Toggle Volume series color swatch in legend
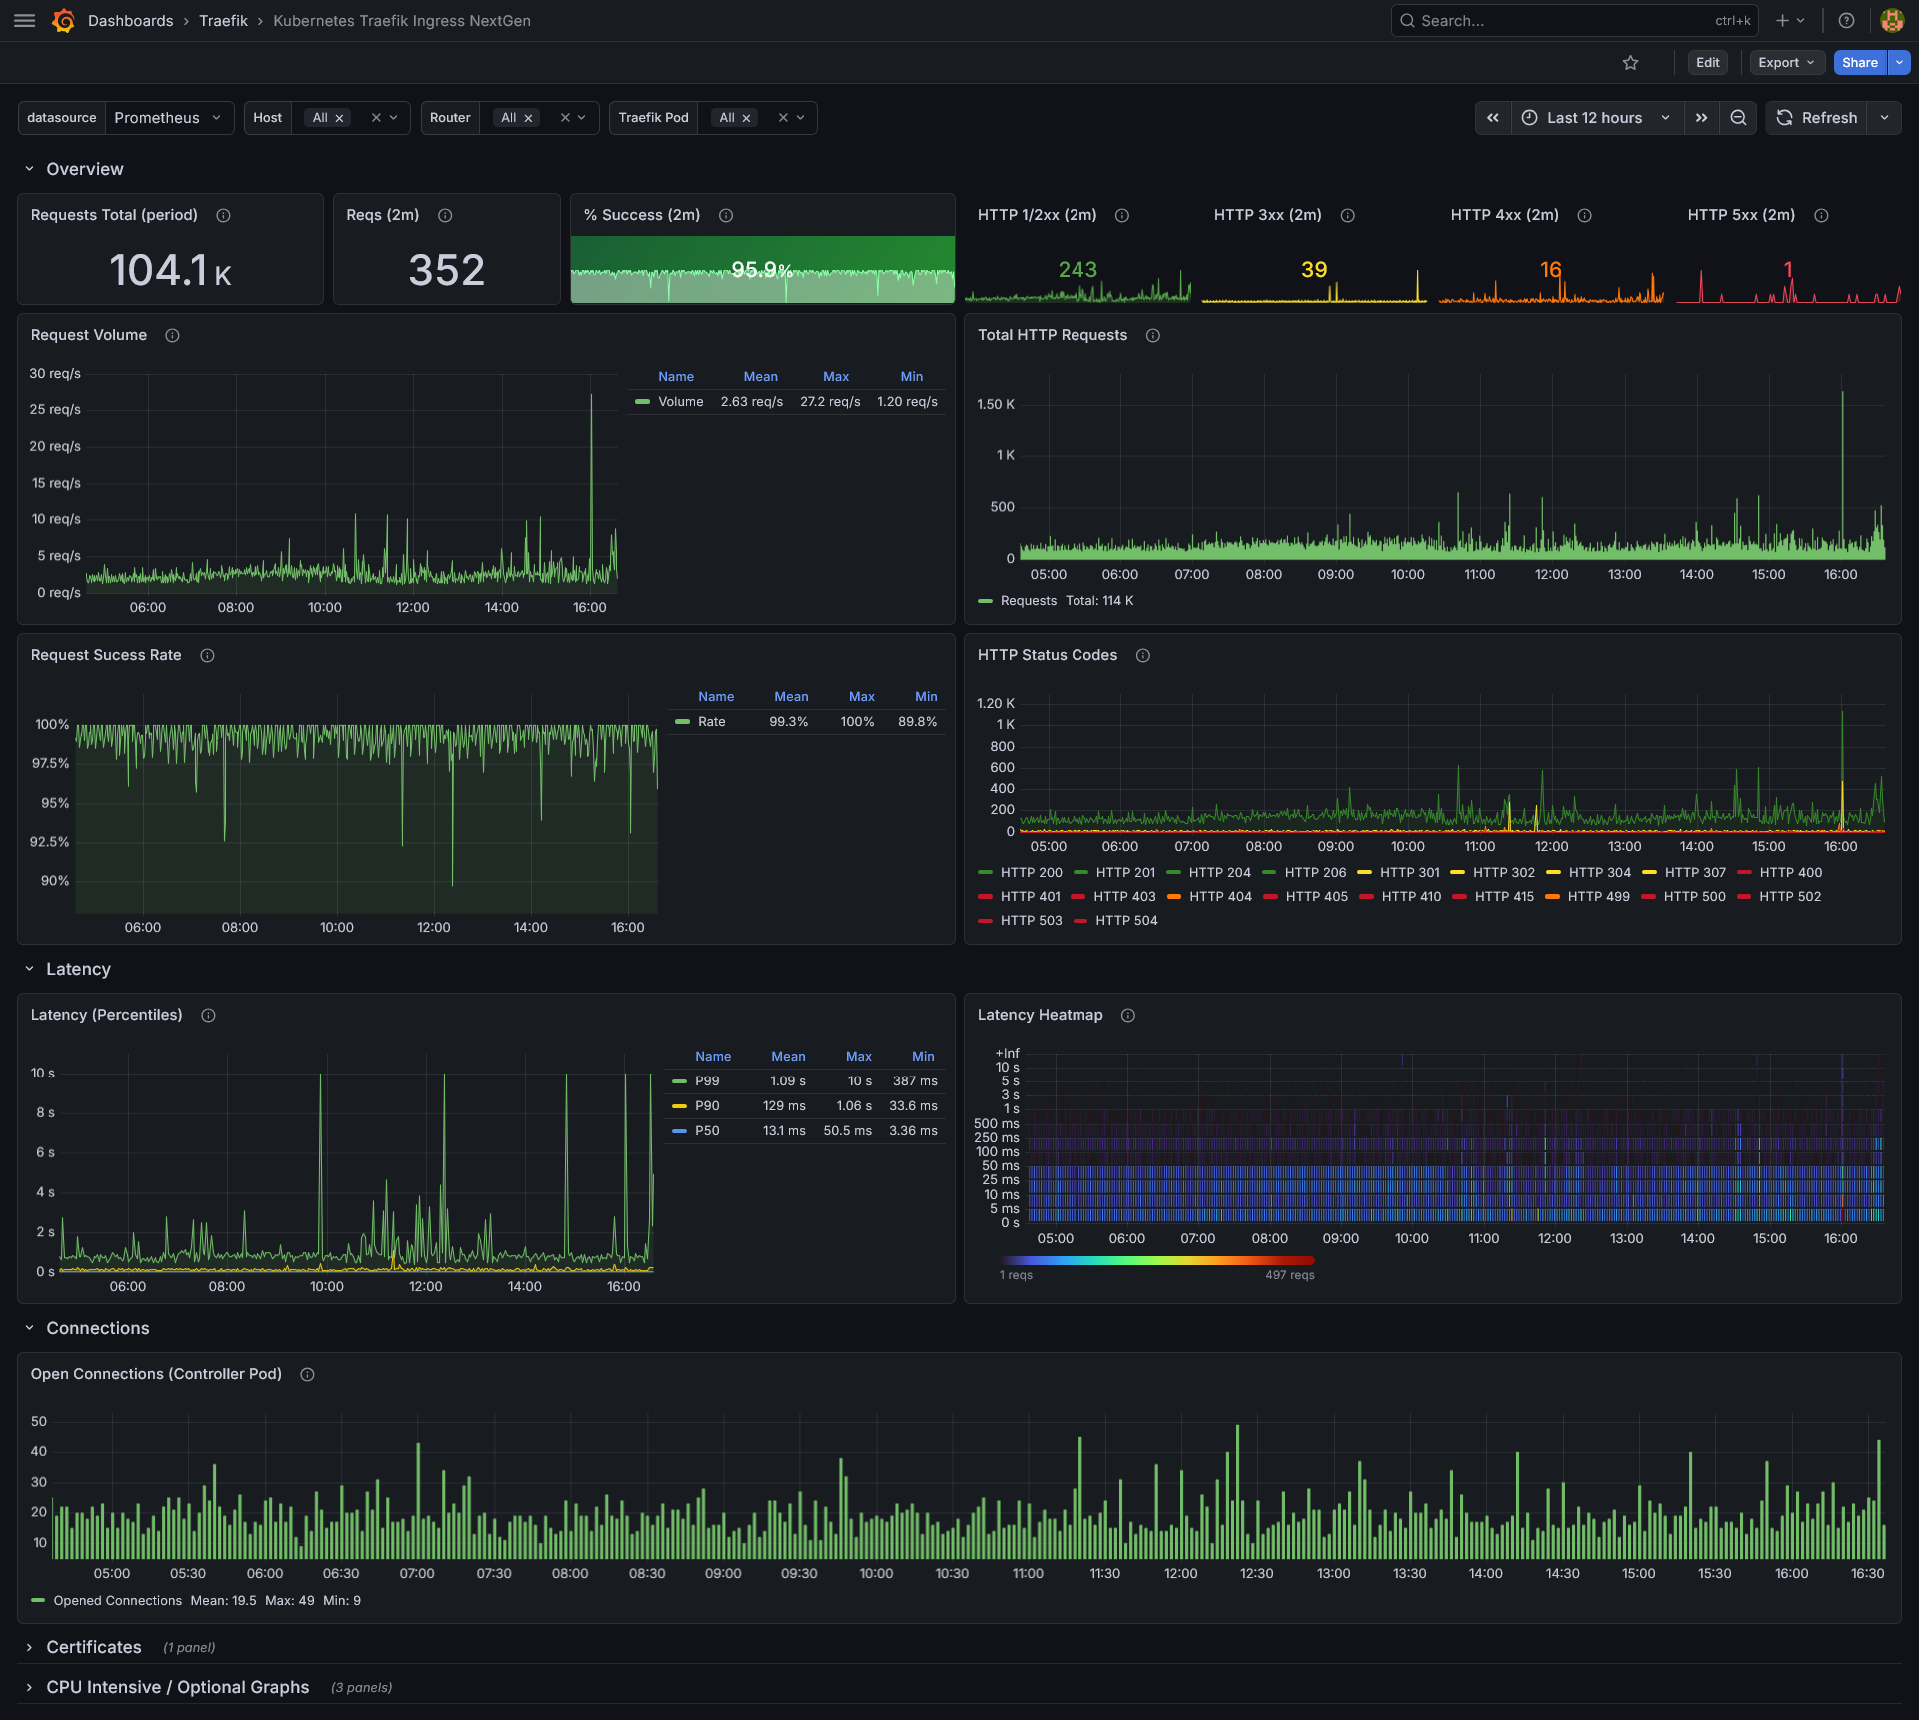Viewport: 1920px width, 1721px height. click(642, 402)
